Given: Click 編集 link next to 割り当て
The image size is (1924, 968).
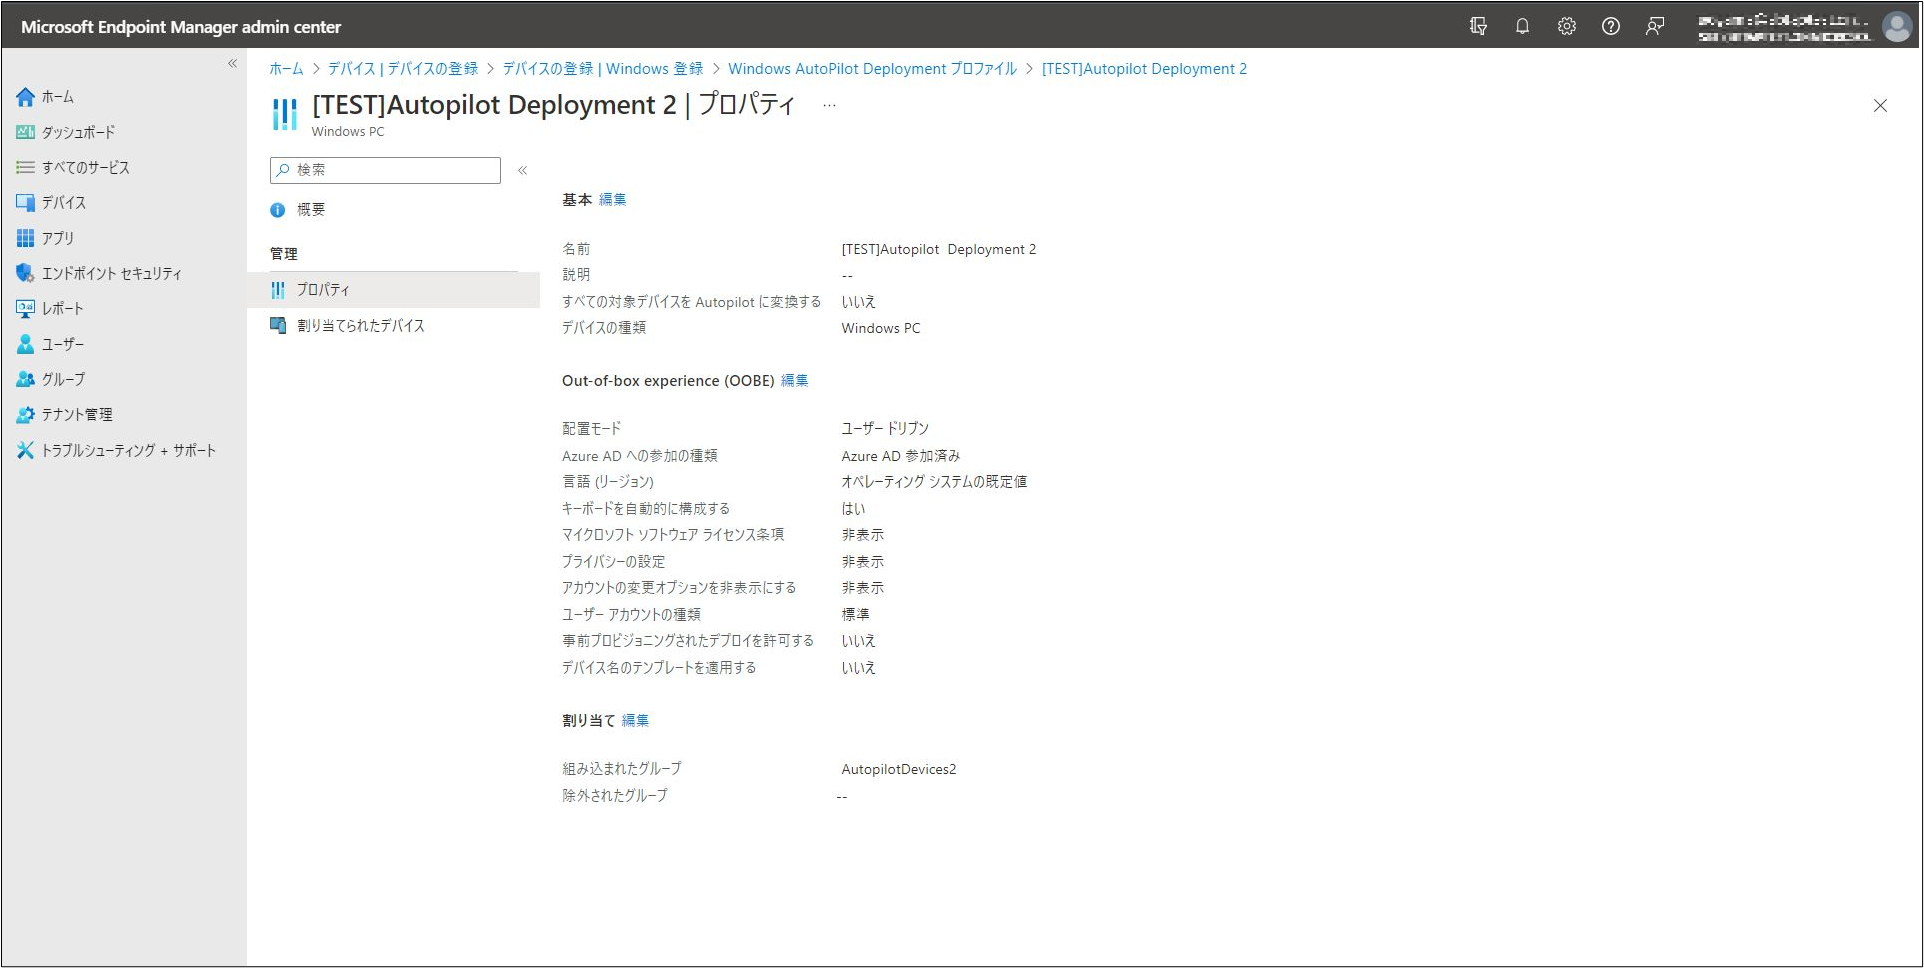Looking at the screenshot, I should (635, 721).
